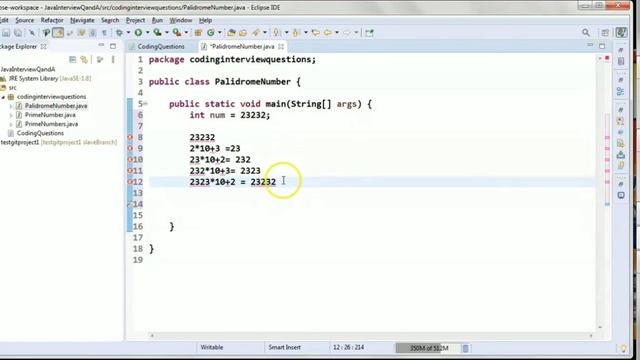Open New Java Class dropdown arrow
This screenshot has width=640, height=360.
point(219,33)
